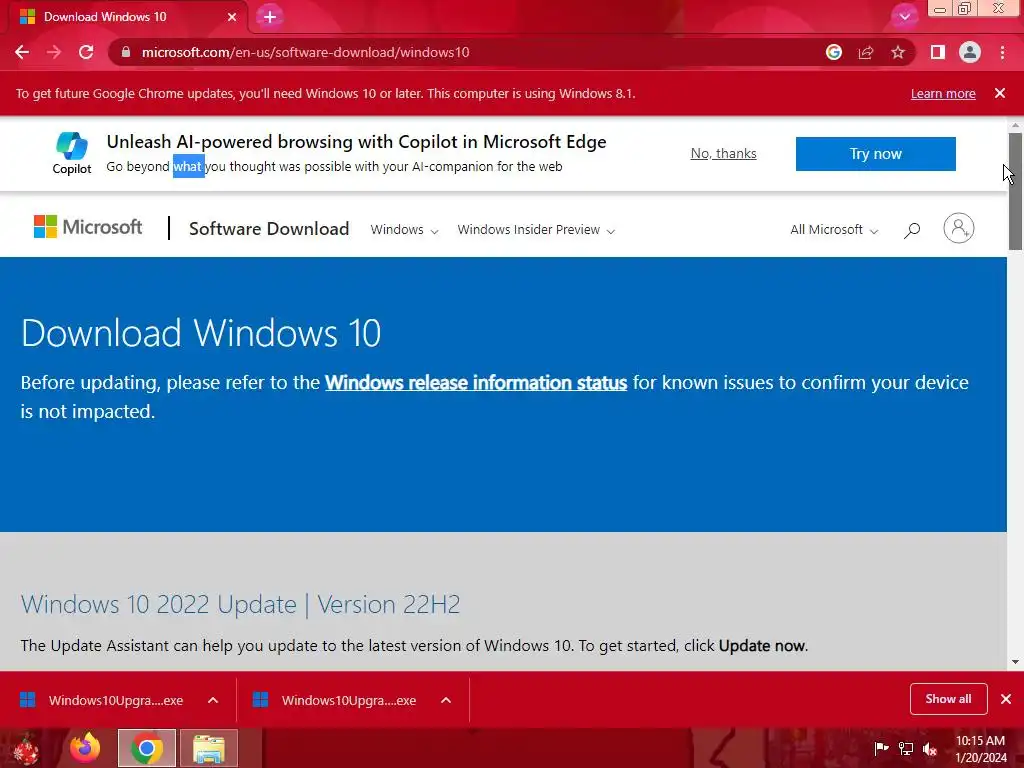Expand the Windows menu
This screenshot has width=1024, height=768.
pyautogui.click(x=404, y=230)
